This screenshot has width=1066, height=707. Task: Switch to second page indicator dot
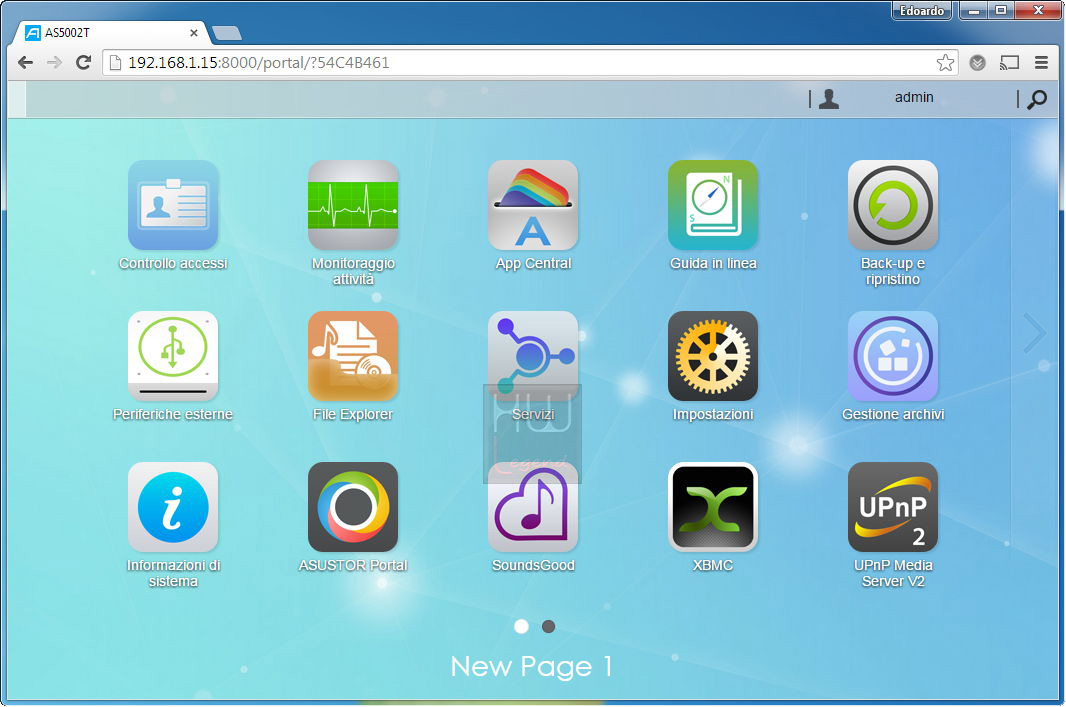[x=549, y=626]
